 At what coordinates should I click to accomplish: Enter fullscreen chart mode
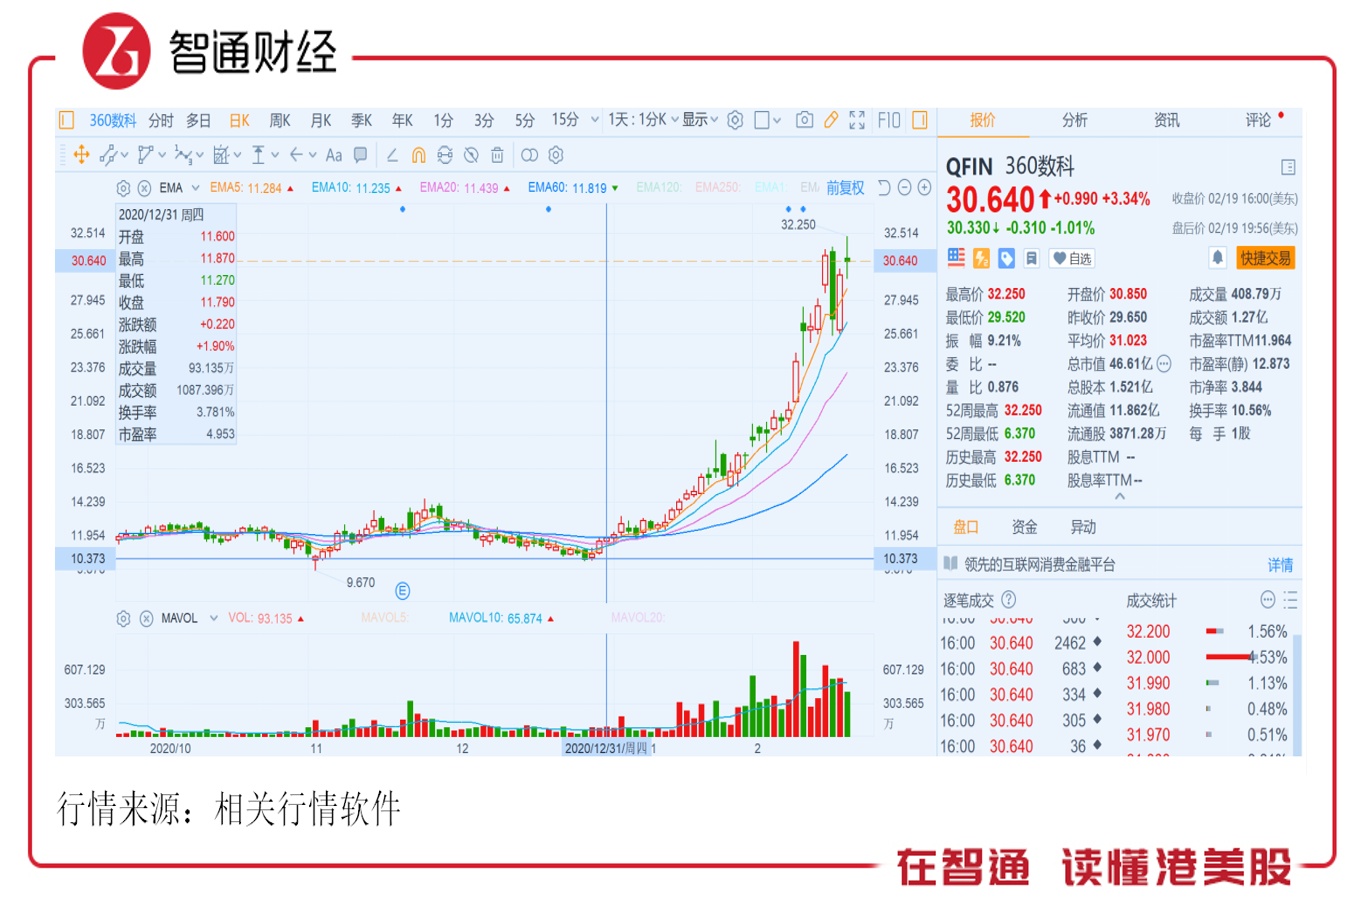click(857, 120)
